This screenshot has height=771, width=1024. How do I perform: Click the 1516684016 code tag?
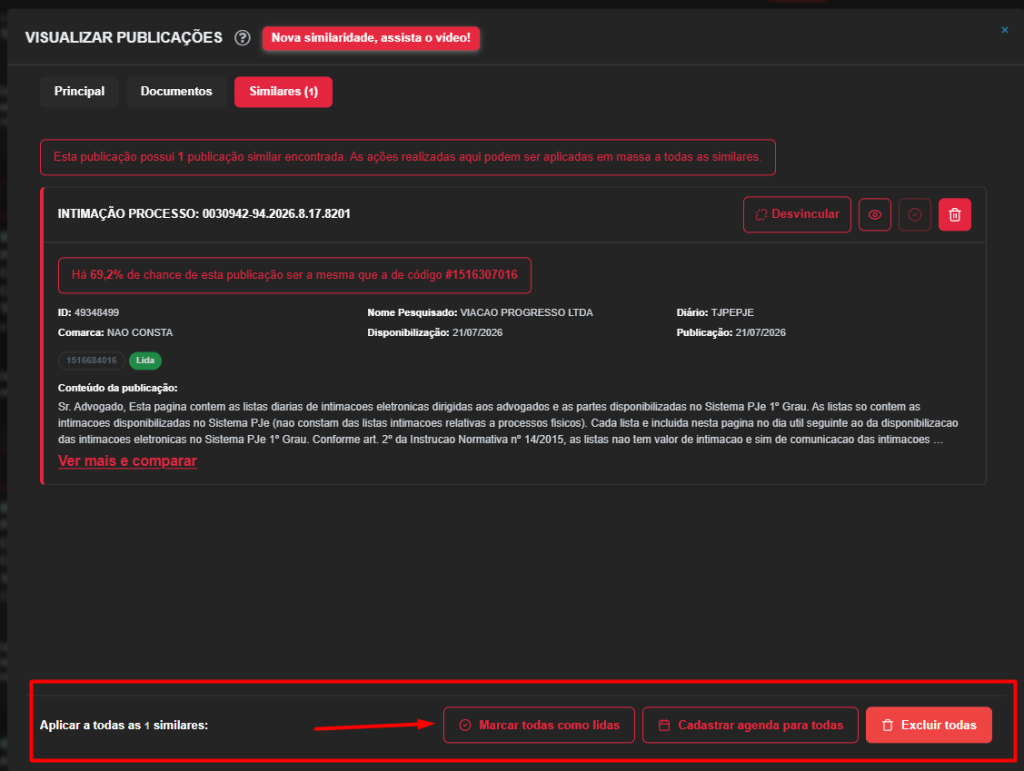[x=91, y=360]
